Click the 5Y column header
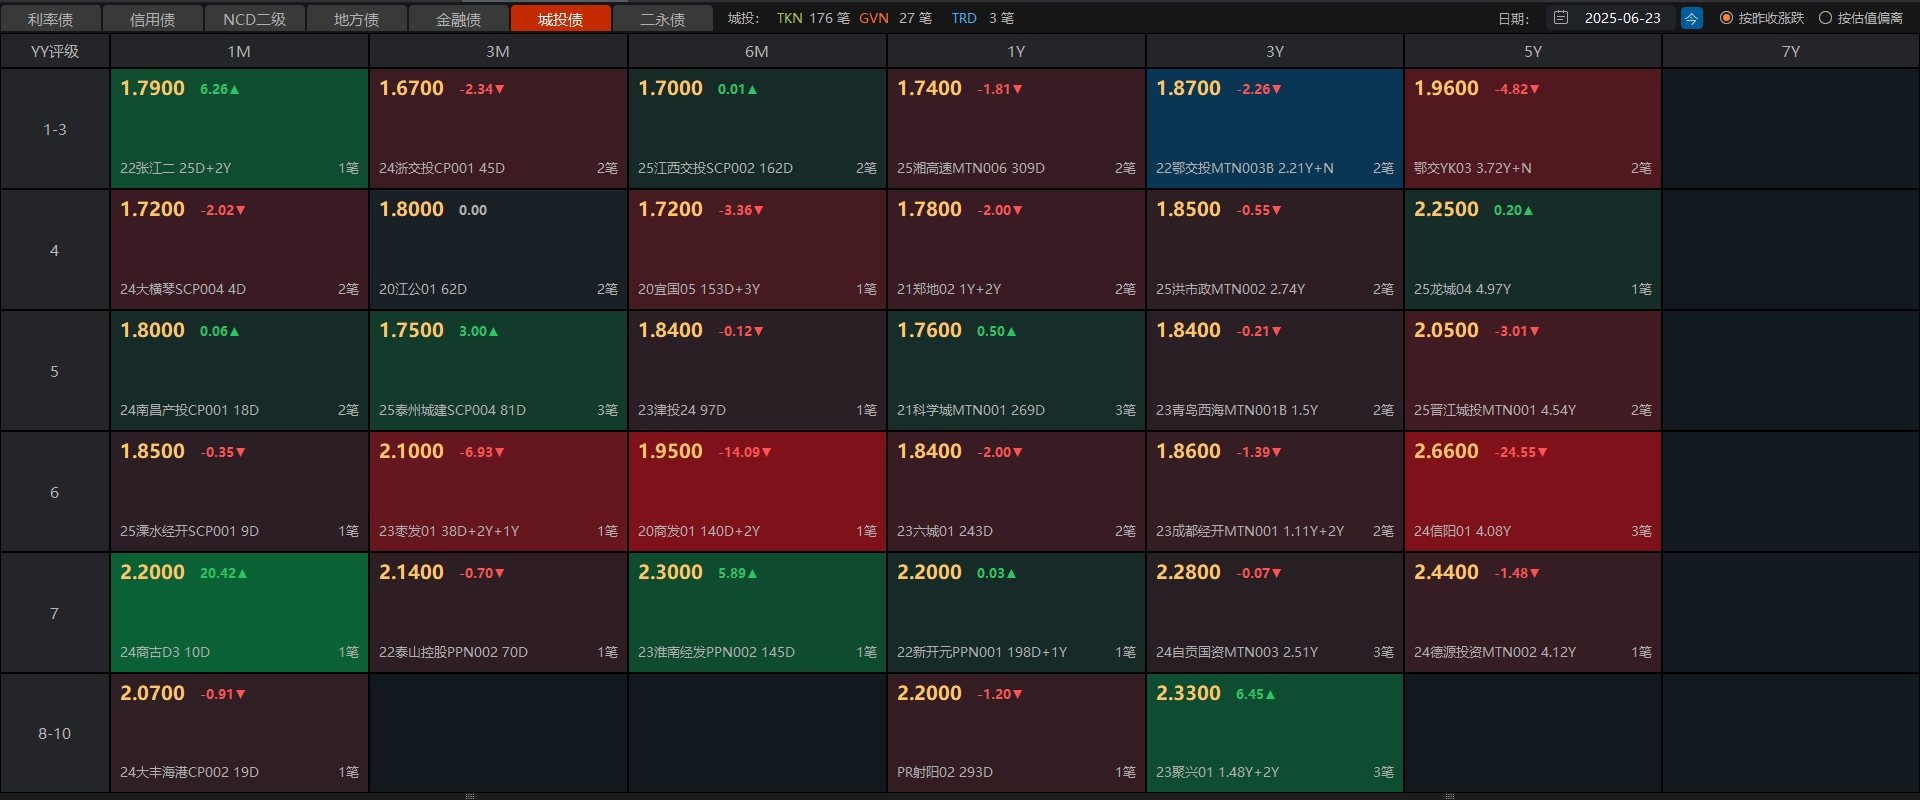The image size is (1920, 800). click(x=1533, y=51)
